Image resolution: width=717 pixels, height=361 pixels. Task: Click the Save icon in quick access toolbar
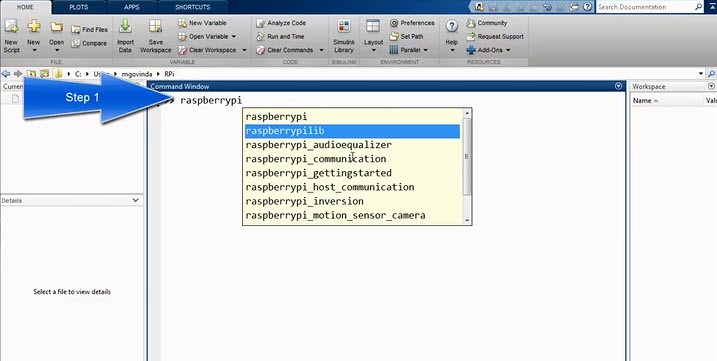click(493, 7)
